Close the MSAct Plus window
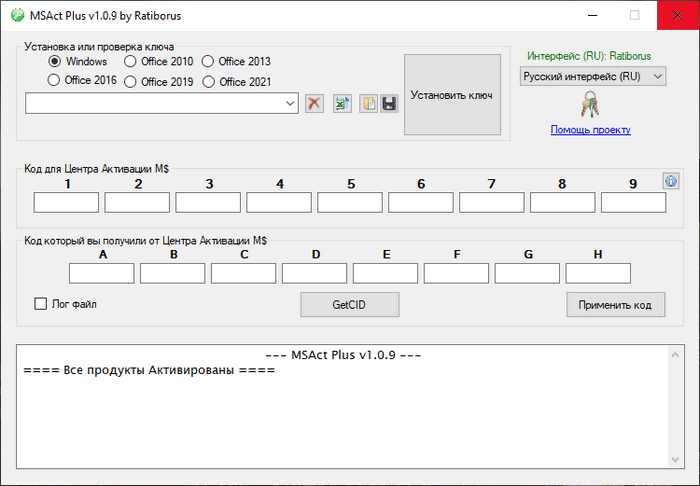The image size is (700, 486). [x=678, y=15]
